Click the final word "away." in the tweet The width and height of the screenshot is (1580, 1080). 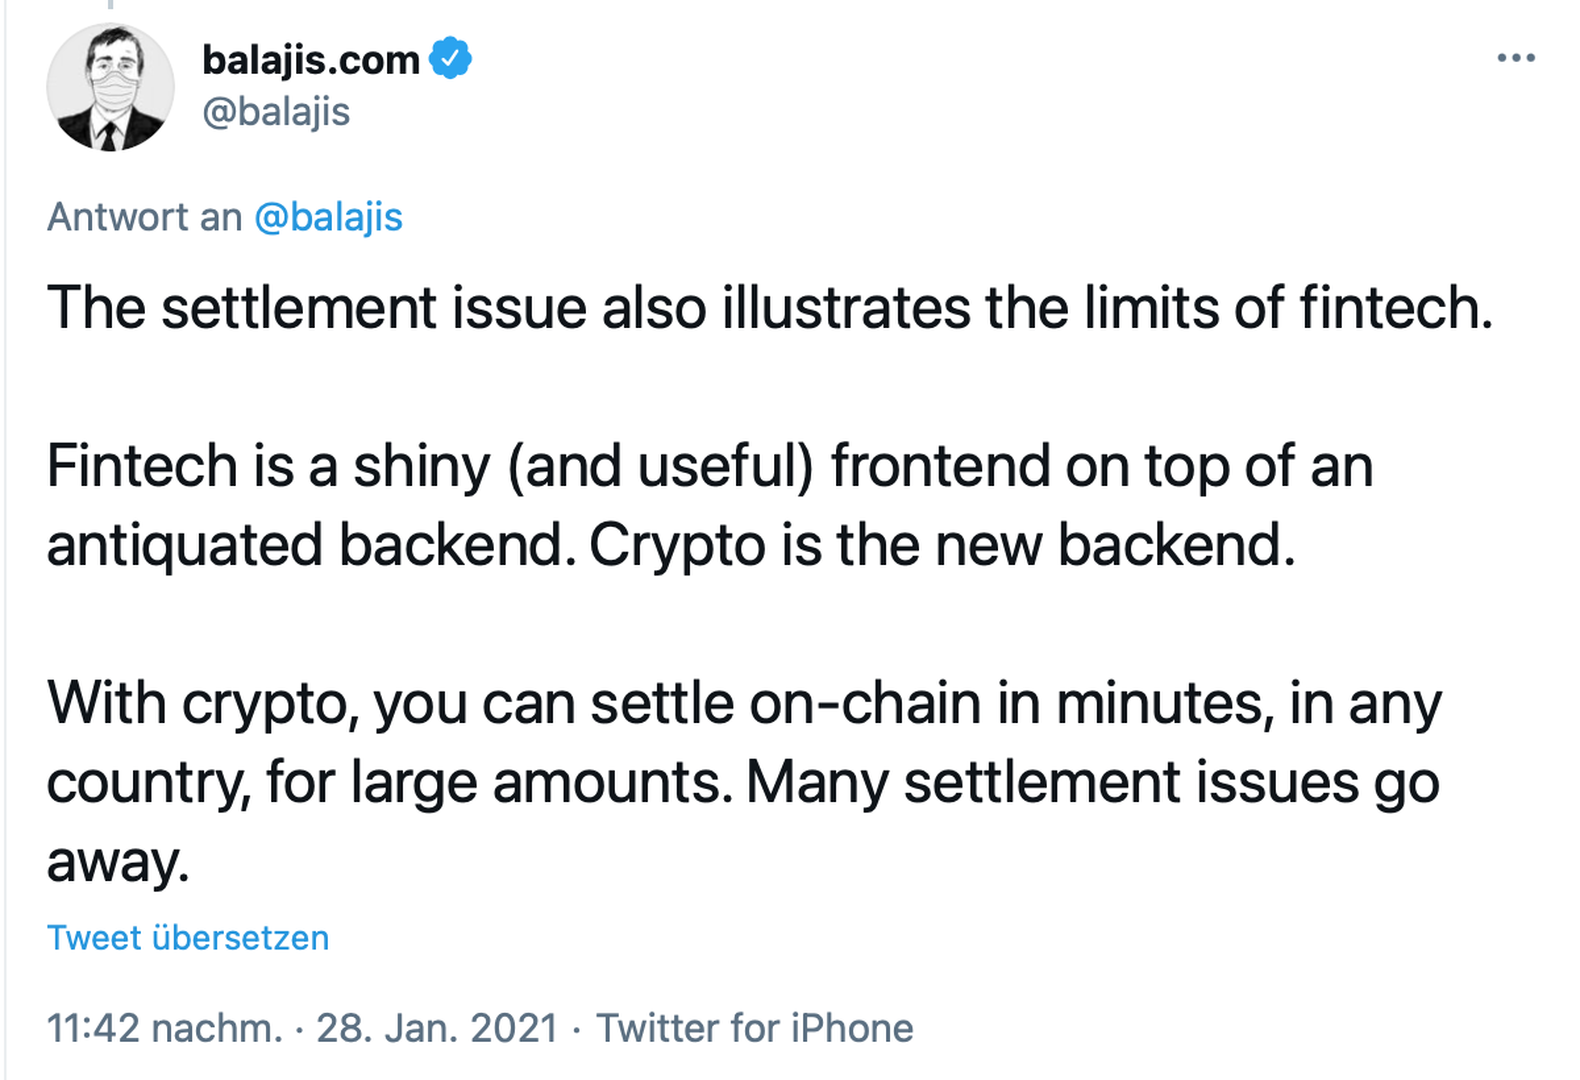click(118, 861)
